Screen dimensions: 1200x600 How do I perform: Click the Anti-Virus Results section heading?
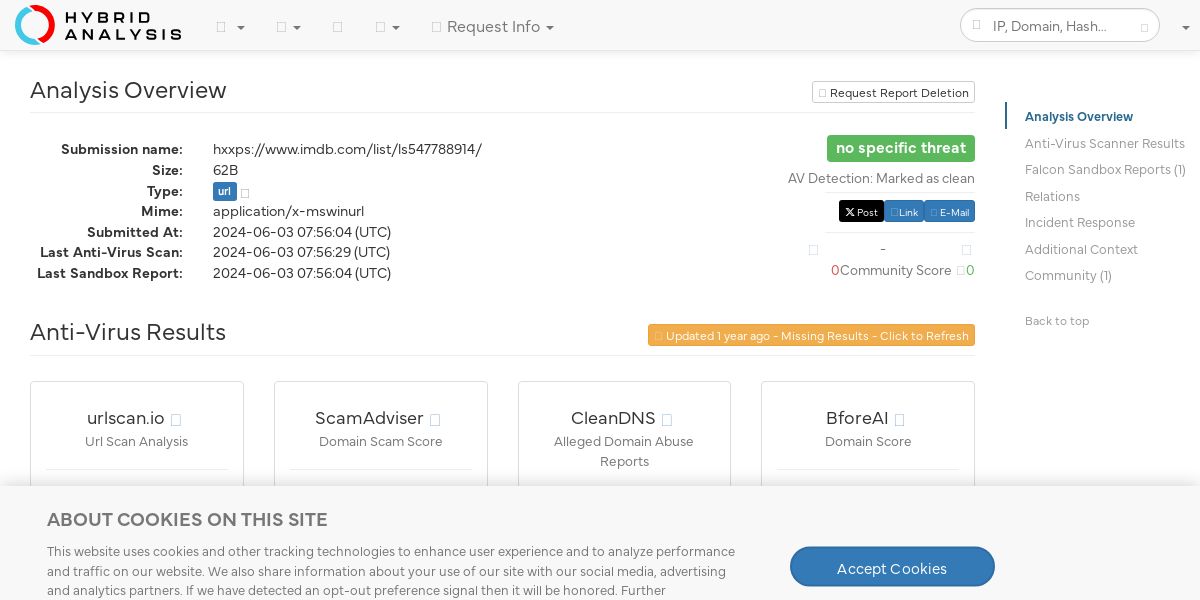128,332
